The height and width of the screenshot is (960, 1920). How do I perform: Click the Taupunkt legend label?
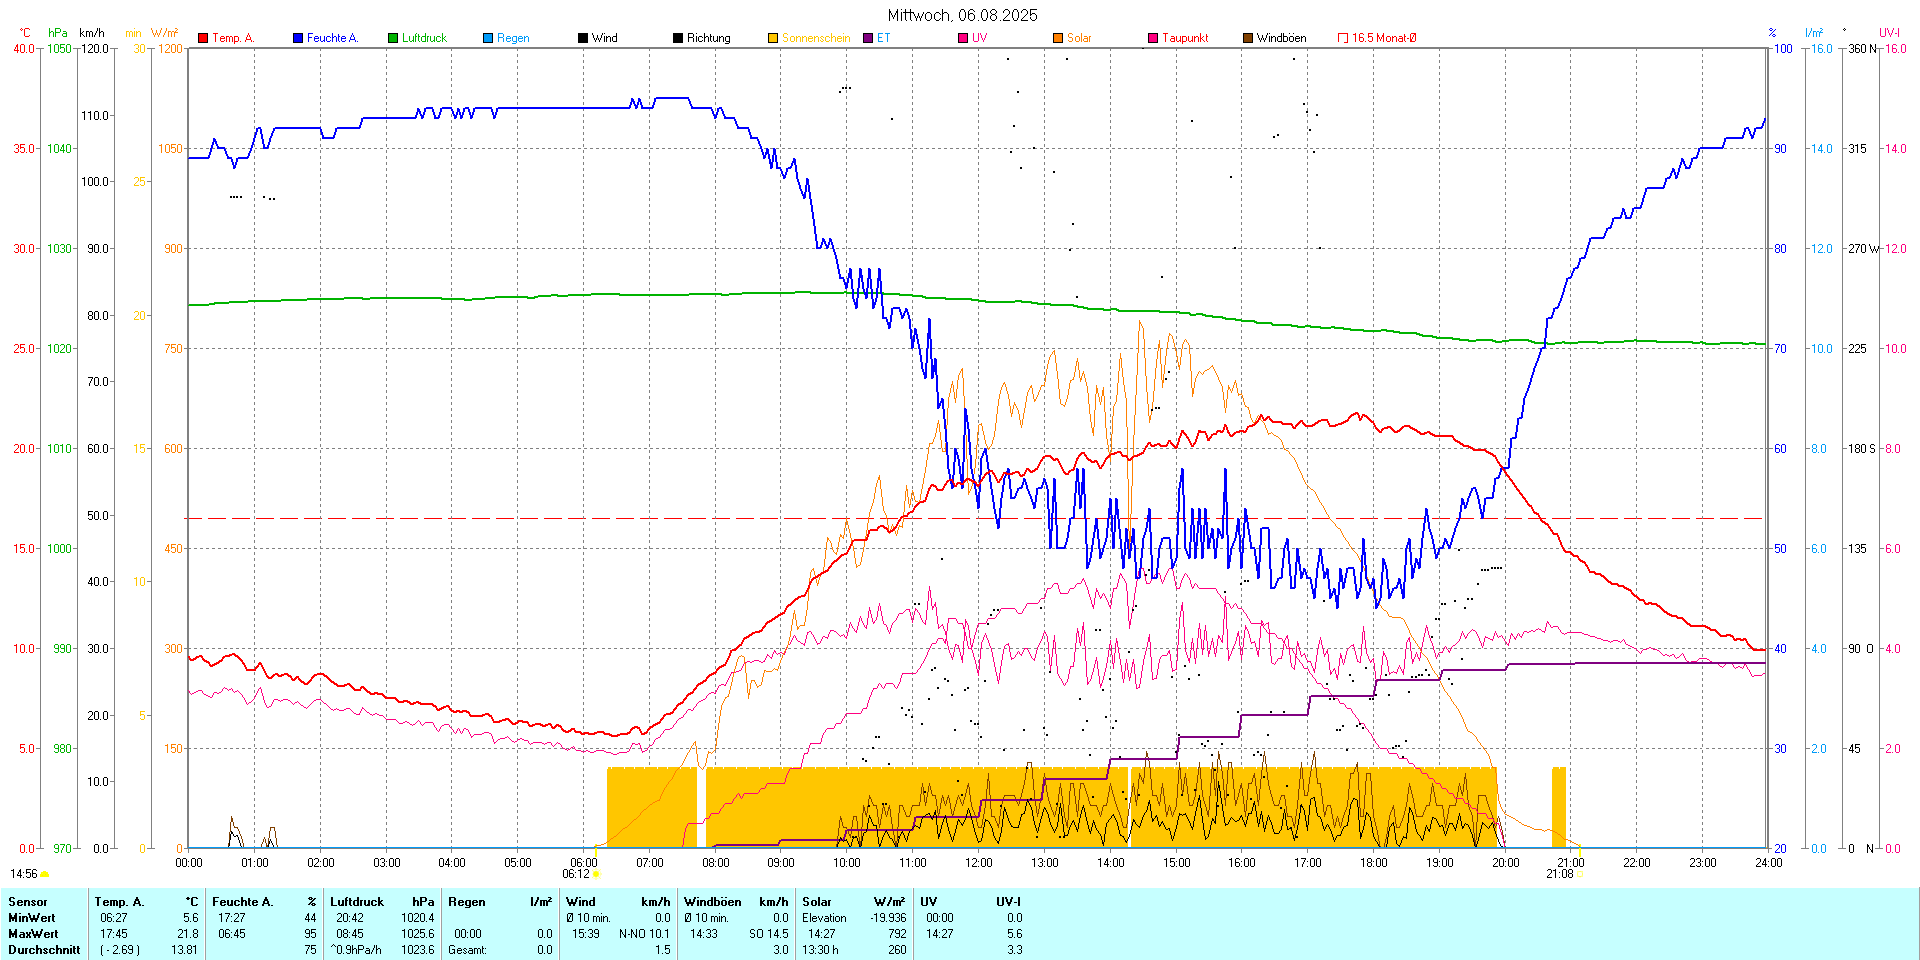(x=1185, y=38)
